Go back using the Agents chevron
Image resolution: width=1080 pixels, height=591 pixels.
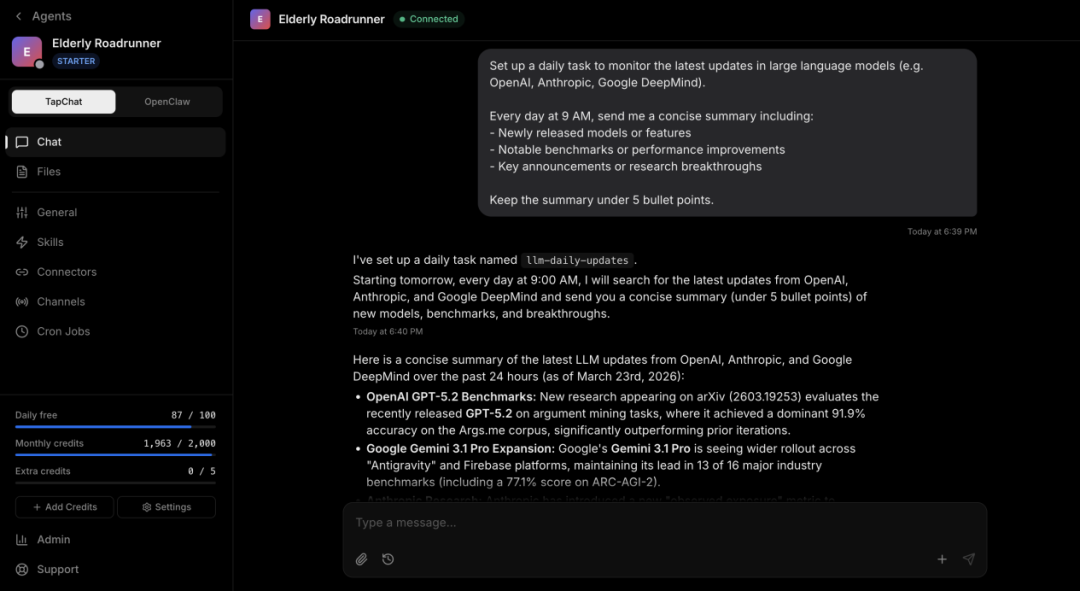pyautogui.click(x=19, y=16)
